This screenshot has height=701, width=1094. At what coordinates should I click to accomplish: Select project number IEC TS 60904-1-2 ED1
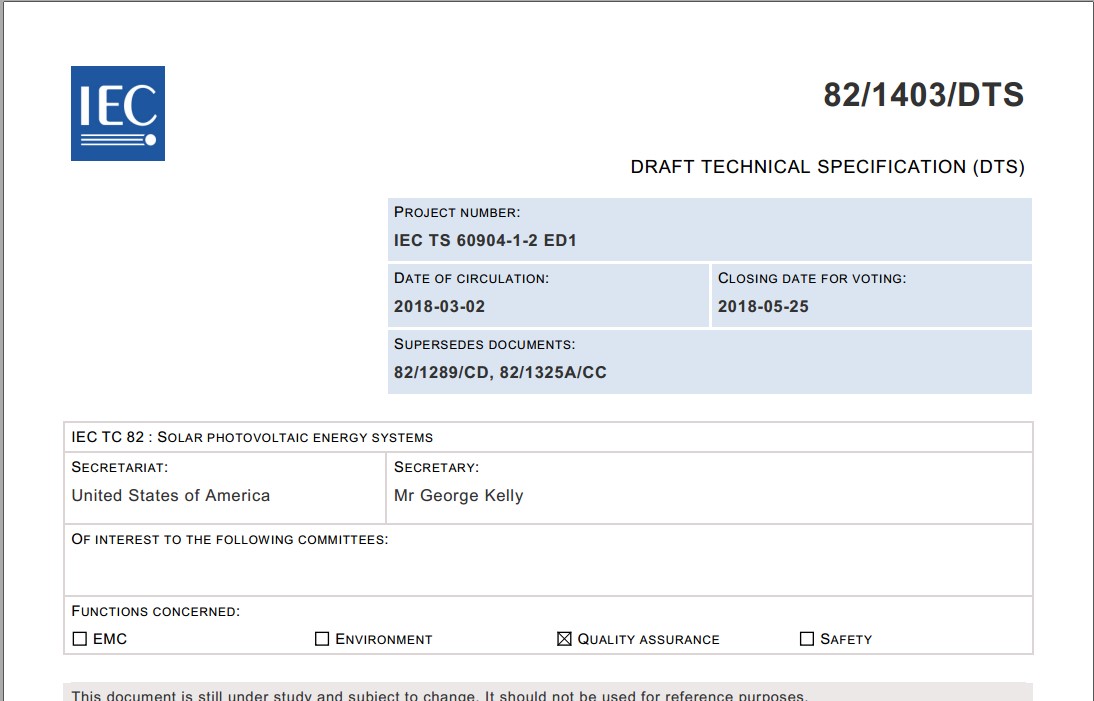click(485, 241)
